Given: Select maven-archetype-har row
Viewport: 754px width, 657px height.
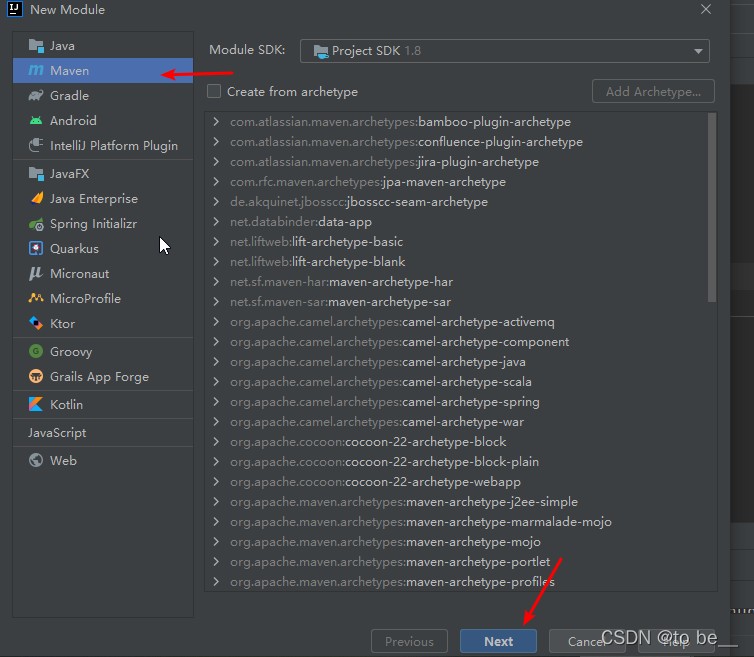Looking at the screenshot, I should coord(456,282).
